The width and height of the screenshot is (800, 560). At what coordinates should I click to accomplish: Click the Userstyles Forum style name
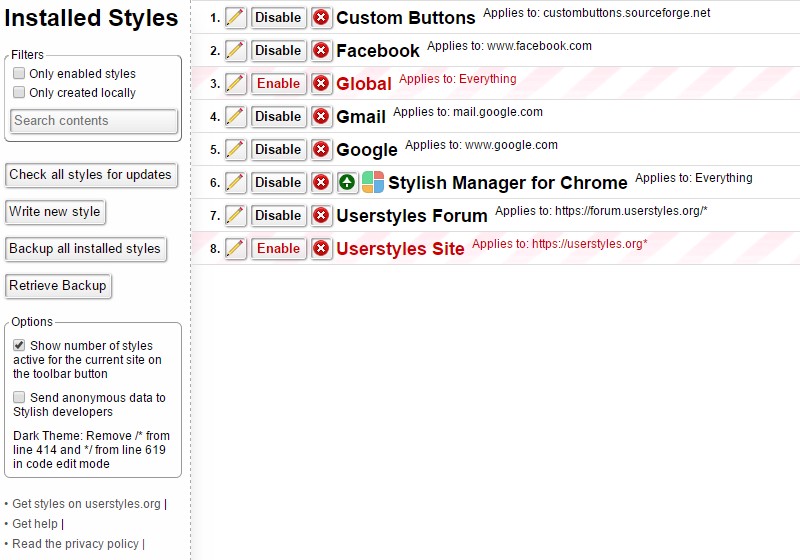tap(412, 216)
